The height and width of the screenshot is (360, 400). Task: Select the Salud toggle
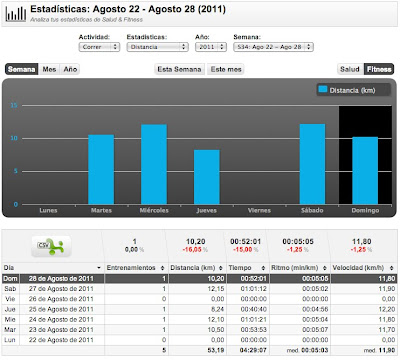350,69
